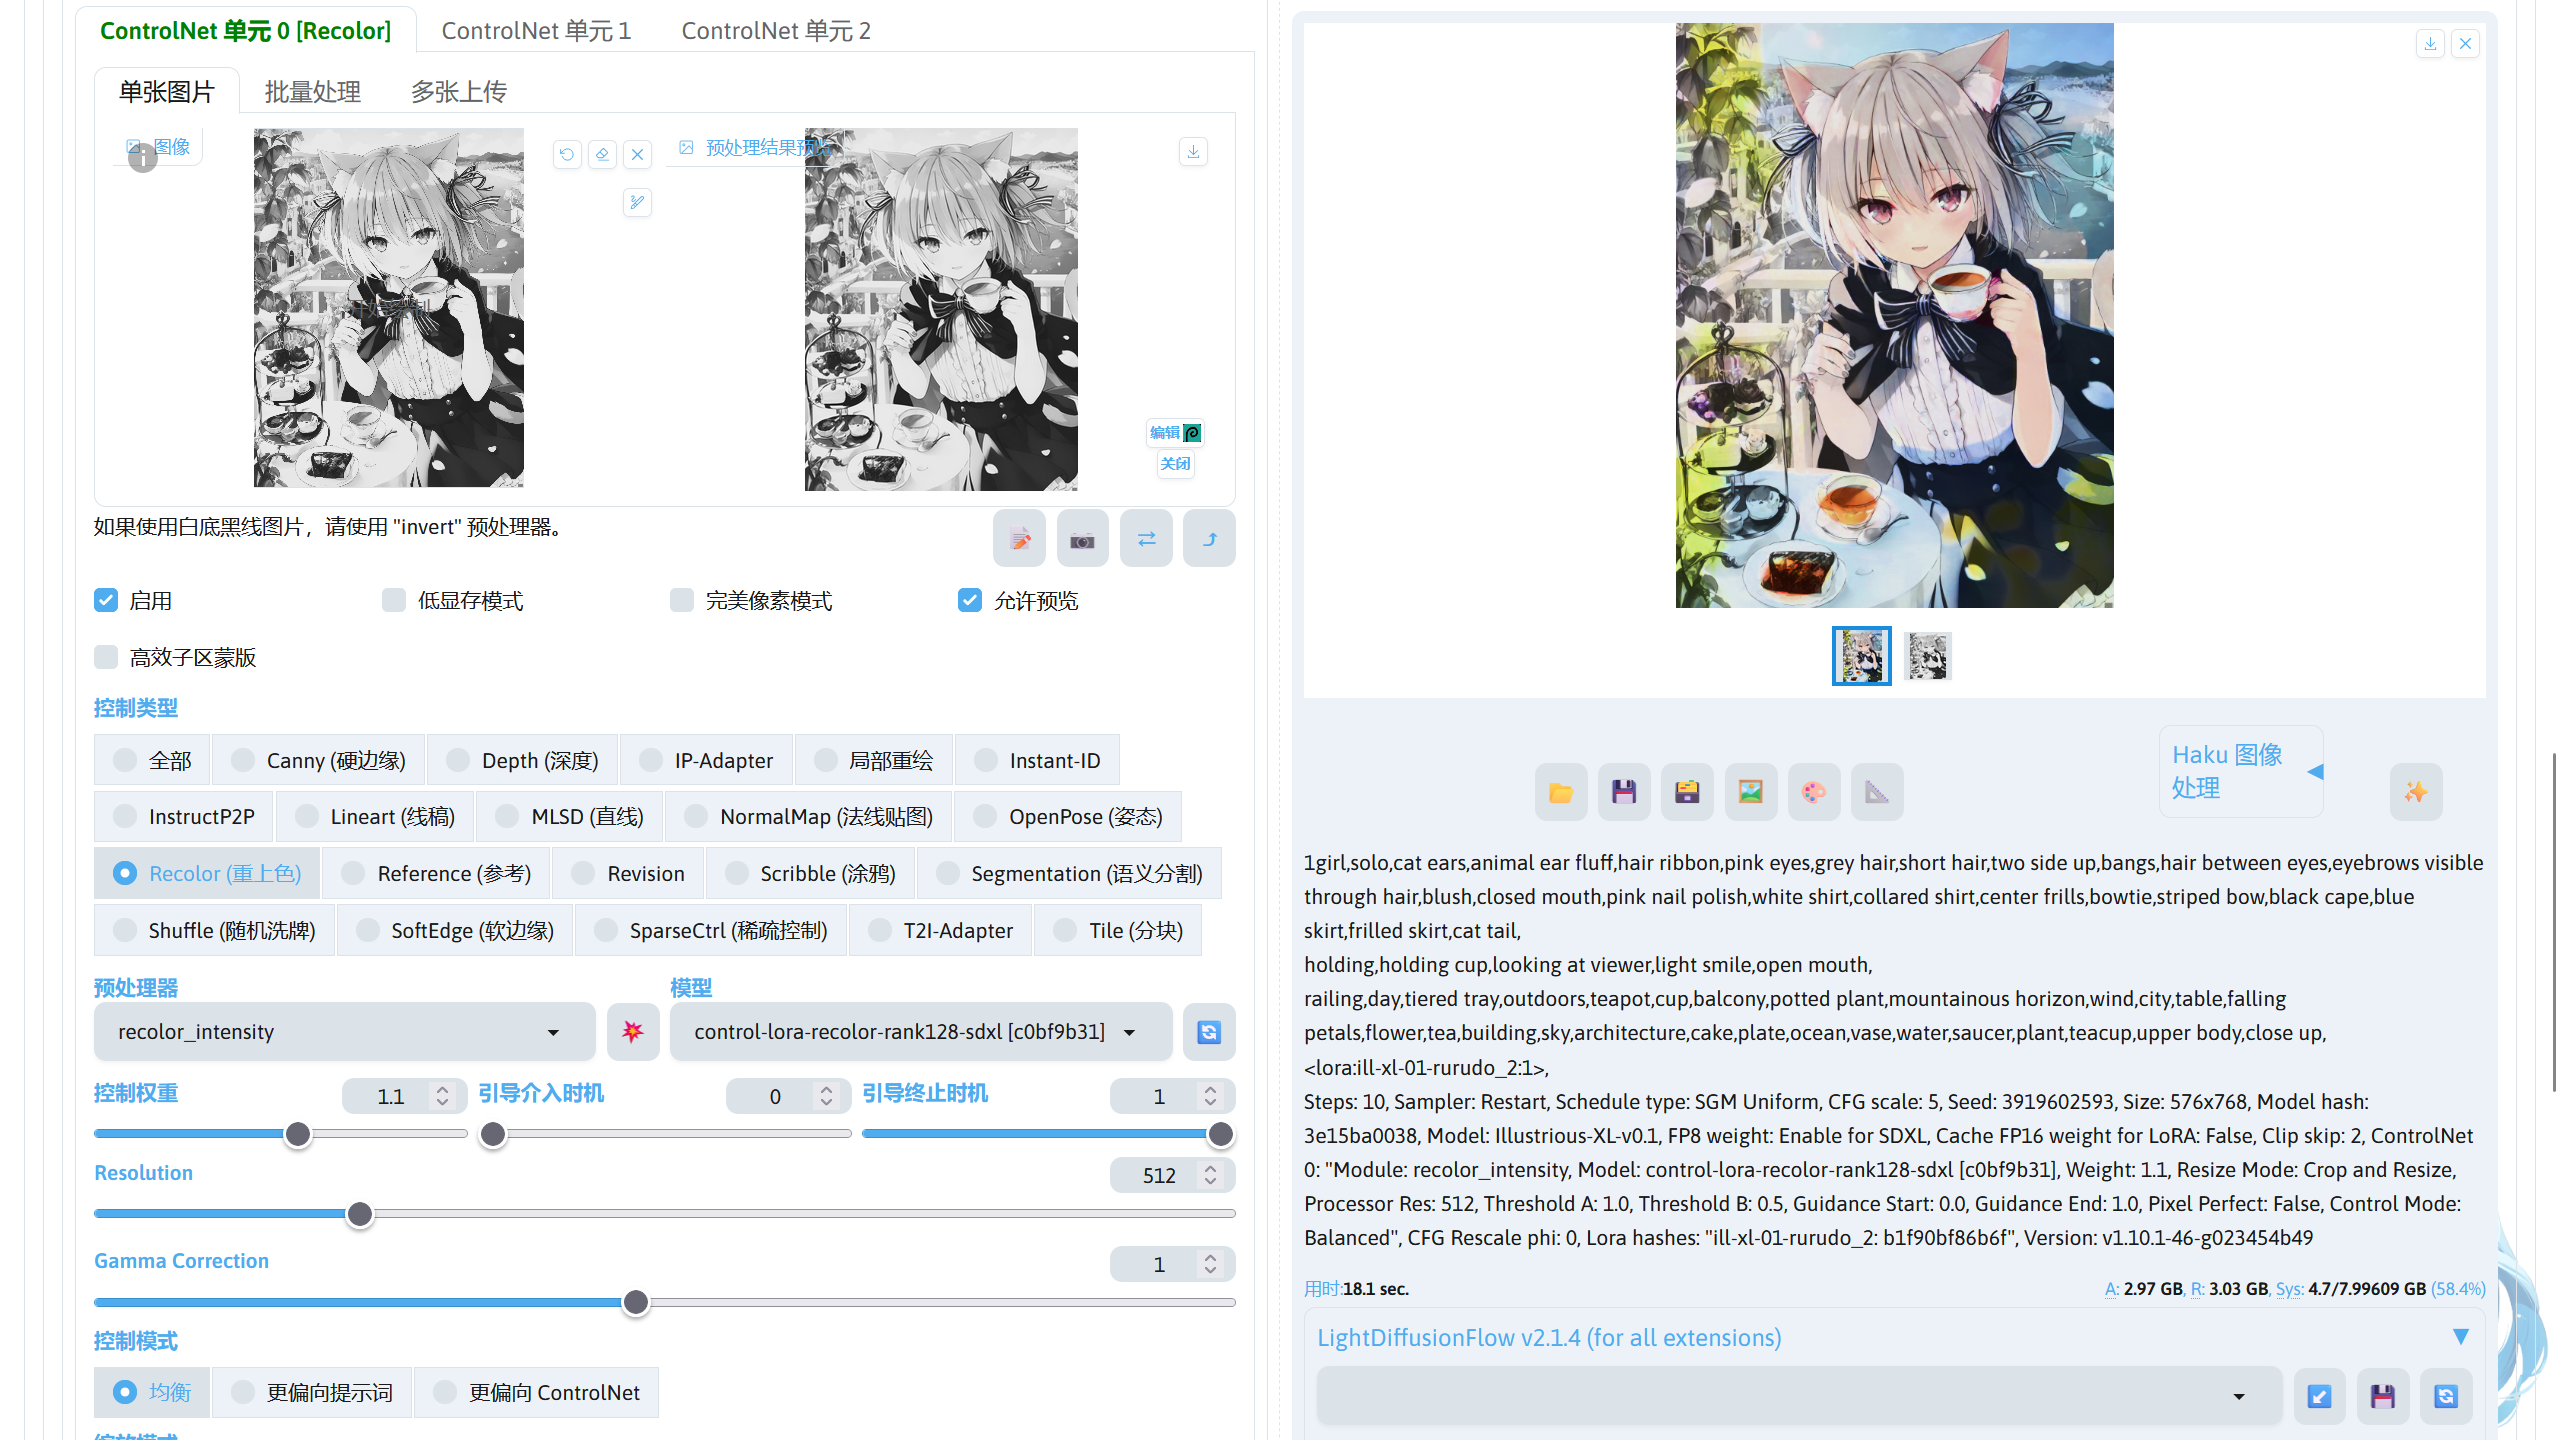Click the 关闭 button on the preview
The image size is (2560, 1440).
(x=1175, y=463)
